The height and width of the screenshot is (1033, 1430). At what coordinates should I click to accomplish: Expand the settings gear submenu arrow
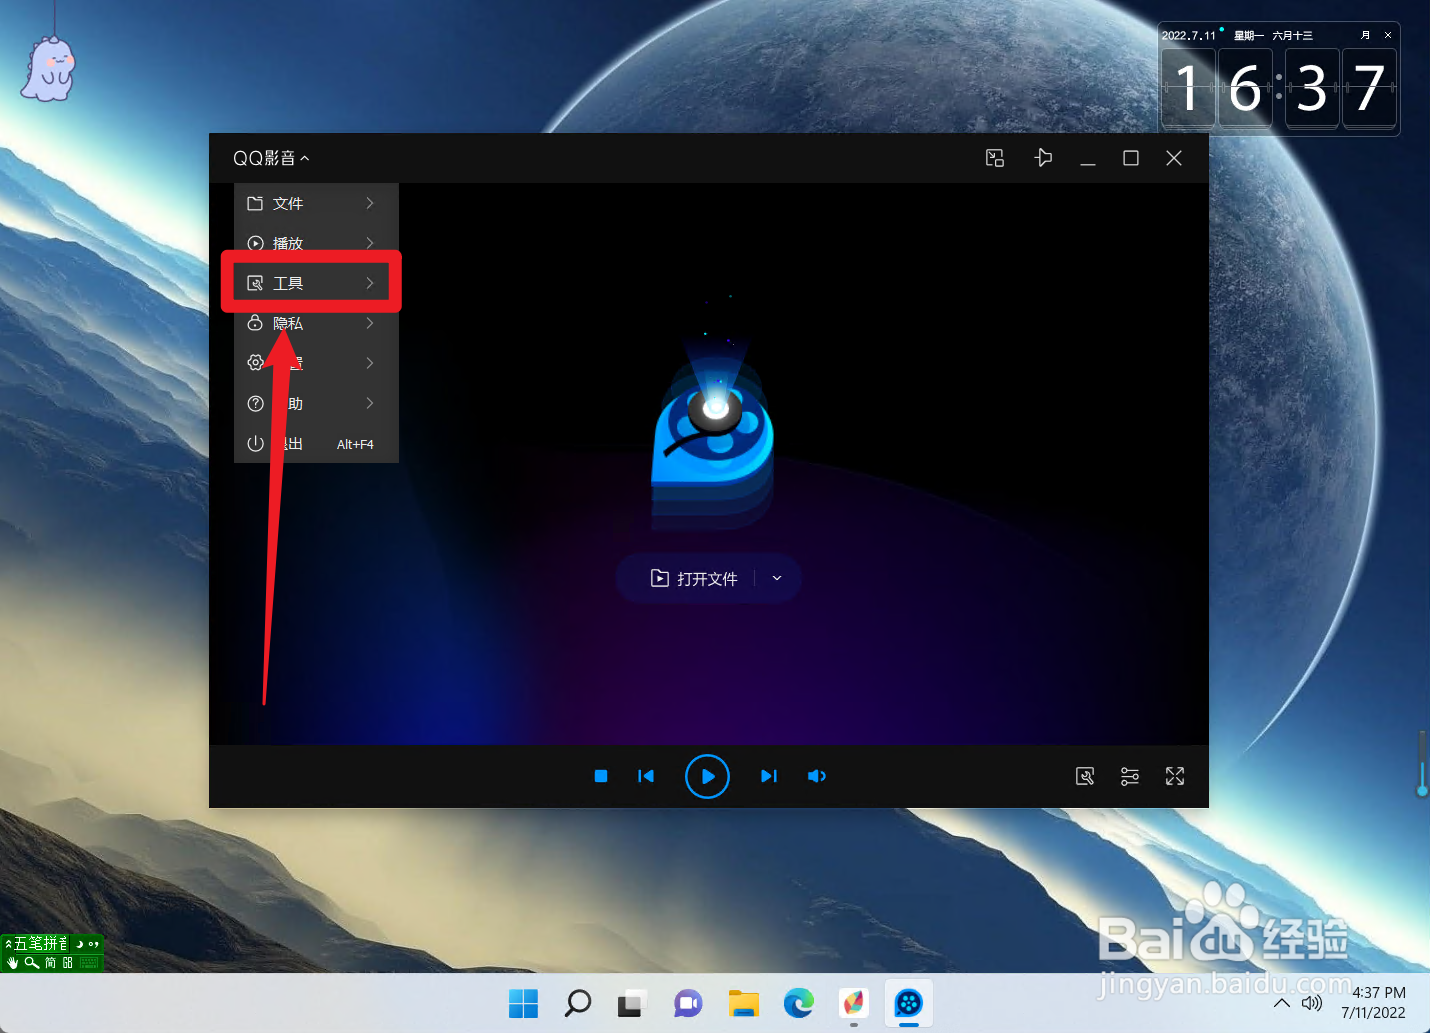click(370, 363)
